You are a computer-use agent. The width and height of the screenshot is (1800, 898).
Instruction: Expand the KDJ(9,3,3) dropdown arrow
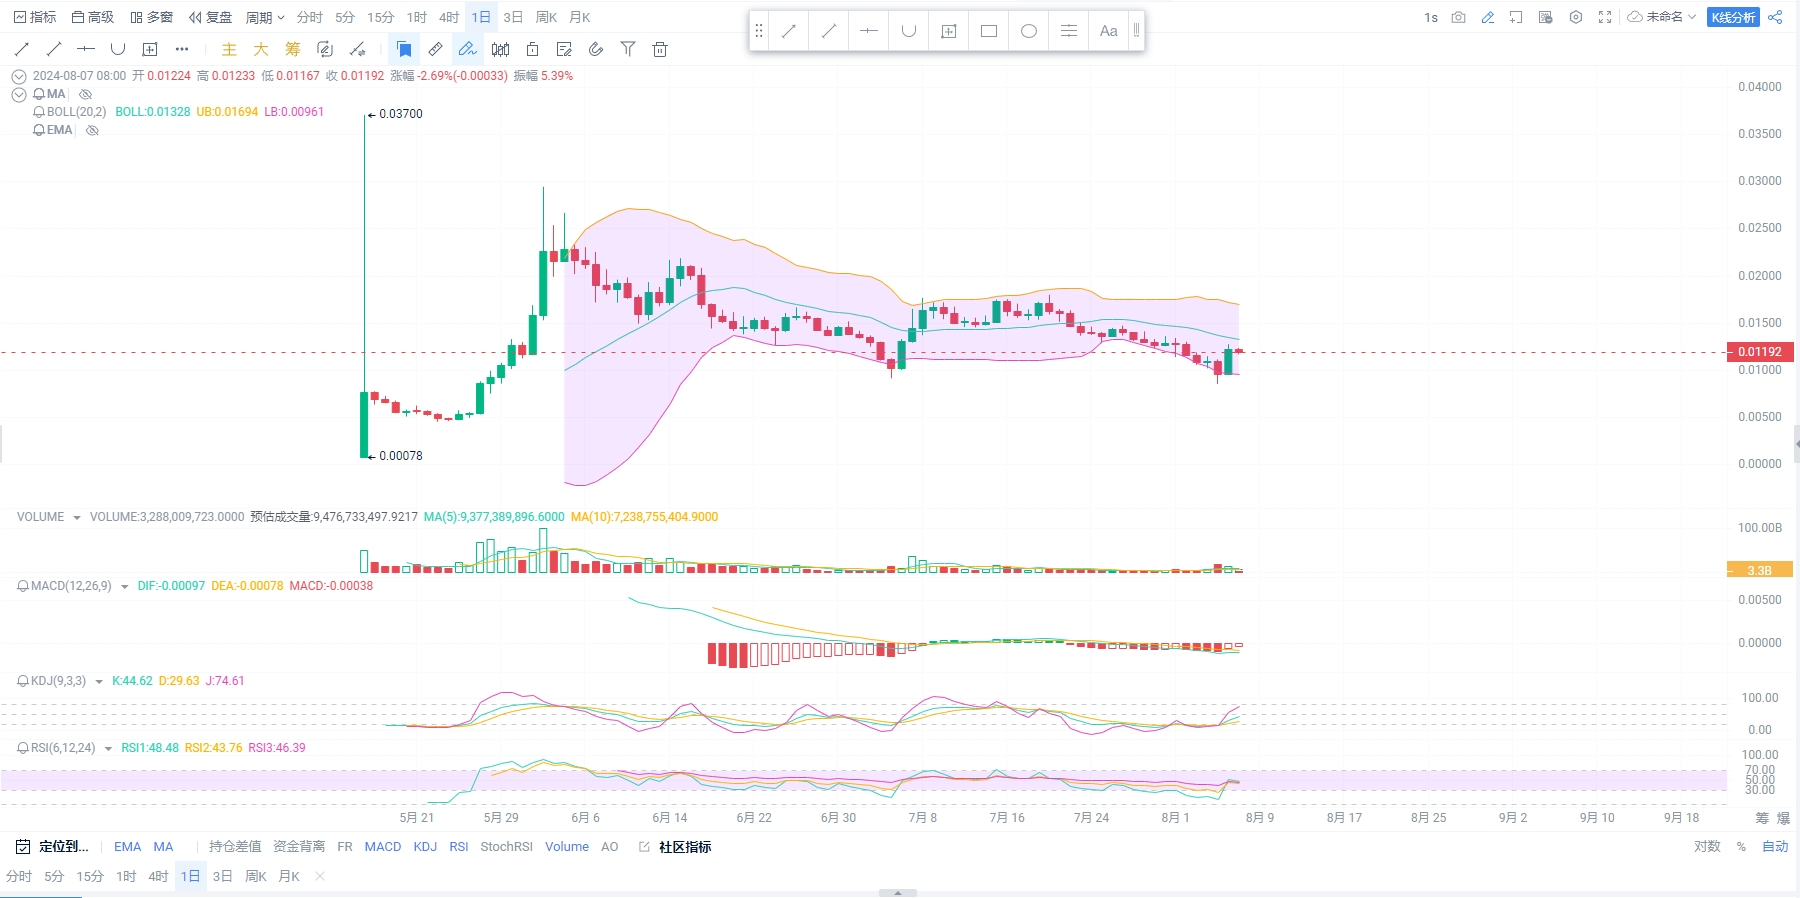[x=99, y=682]
